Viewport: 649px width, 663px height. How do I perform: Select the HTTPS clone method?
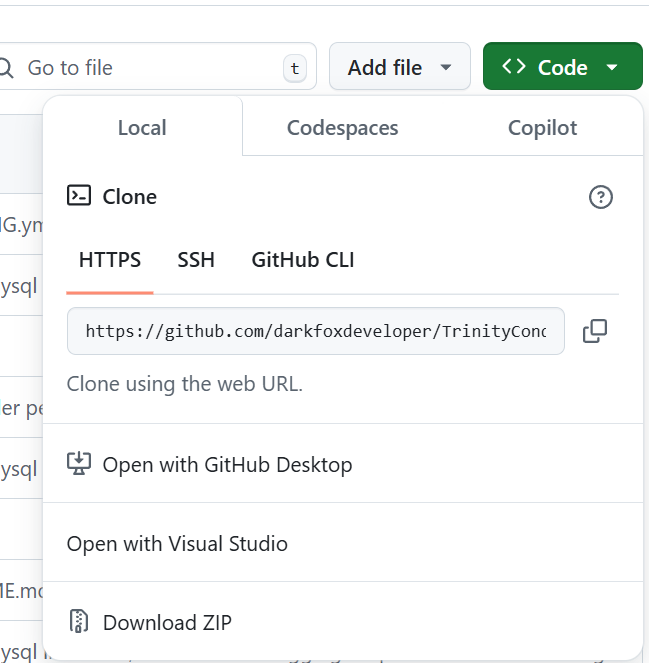110,260
